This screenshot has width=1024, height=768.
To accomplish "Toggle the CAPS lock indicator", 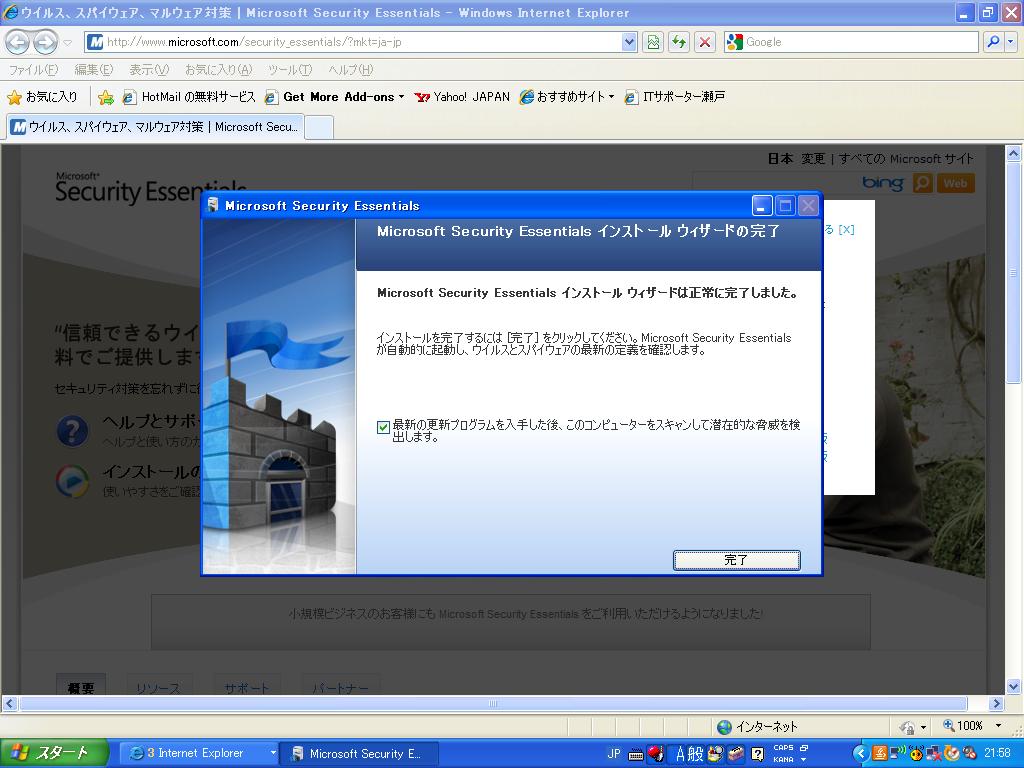I will click(783, 748).
